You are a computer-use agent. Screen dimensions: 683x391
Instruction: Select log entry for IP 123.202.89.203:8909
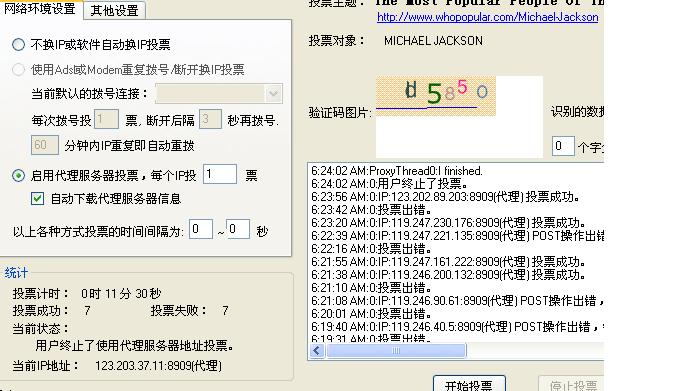pos(445,197)
